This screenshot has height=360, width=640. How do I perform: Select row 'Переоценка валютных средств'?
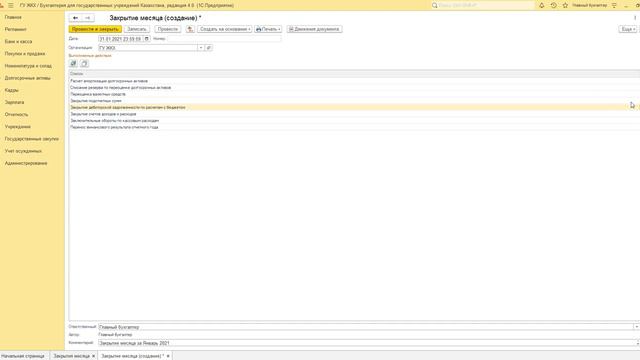coord(354,94)
